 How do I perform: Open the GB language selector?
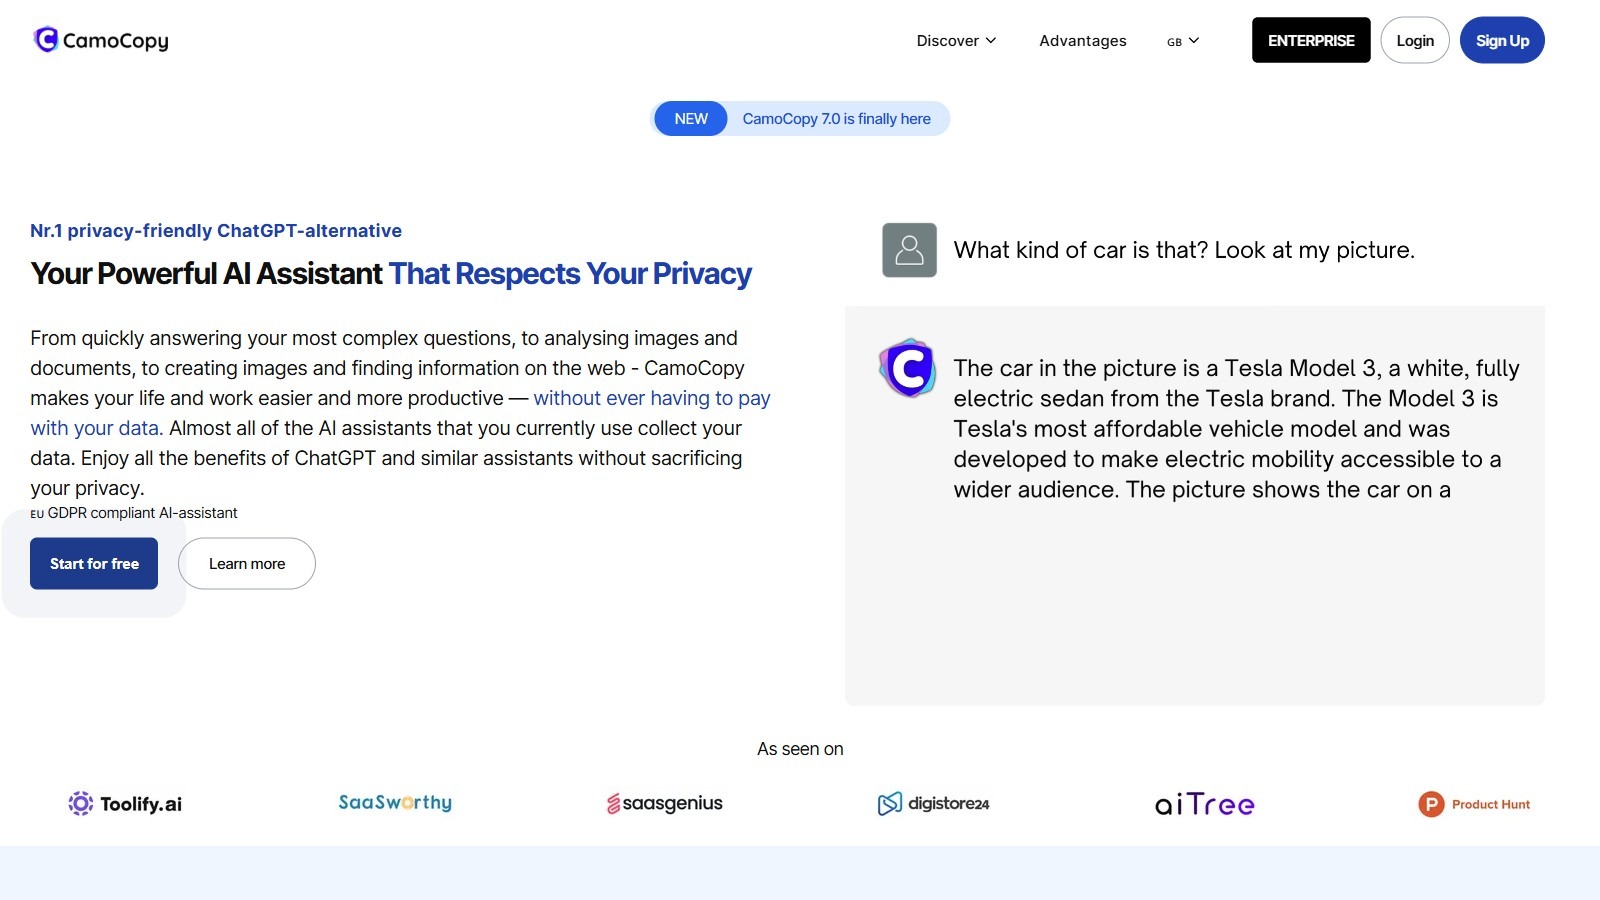click(x=1183, y=41)
